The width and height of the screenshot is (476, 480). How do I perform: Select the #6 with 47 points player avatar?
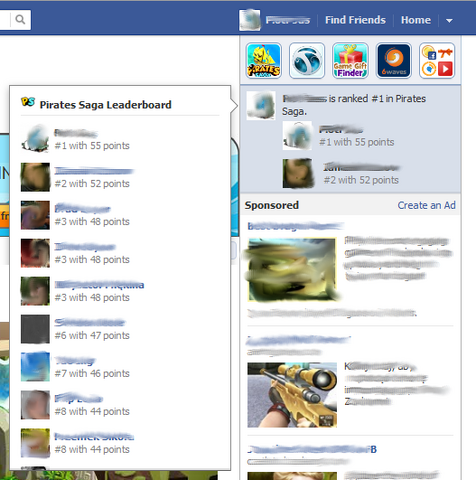click(x=35, y=329)
